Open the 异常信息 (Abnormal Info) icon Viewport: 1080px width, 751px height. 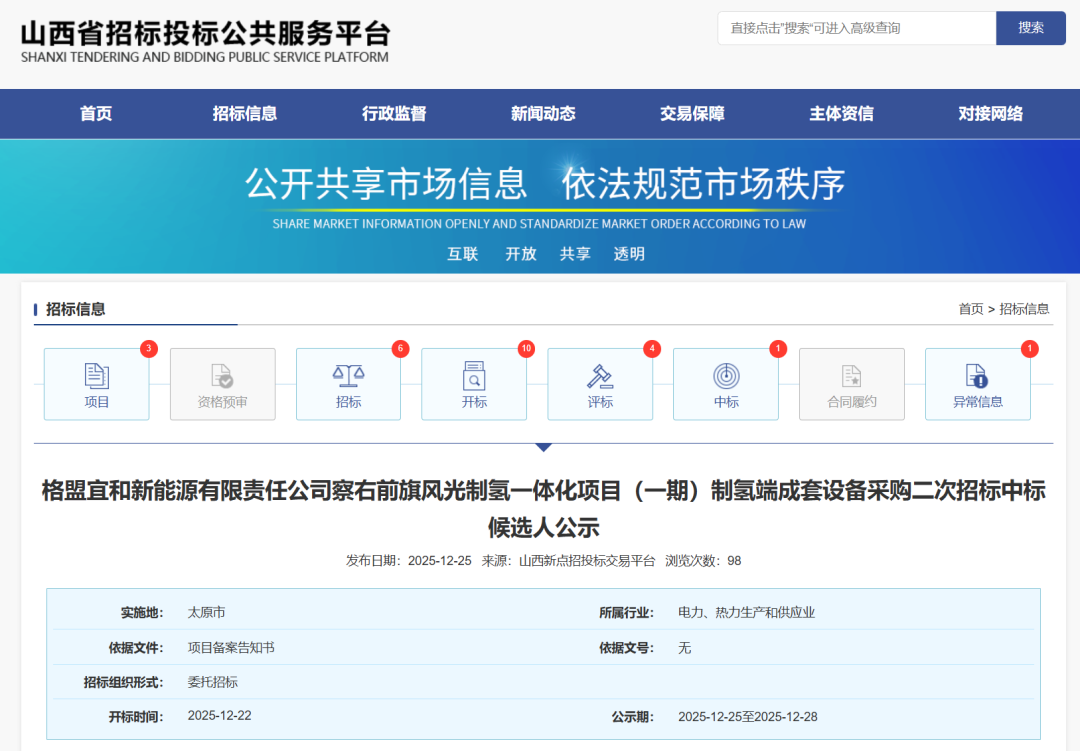pos(978,384)
